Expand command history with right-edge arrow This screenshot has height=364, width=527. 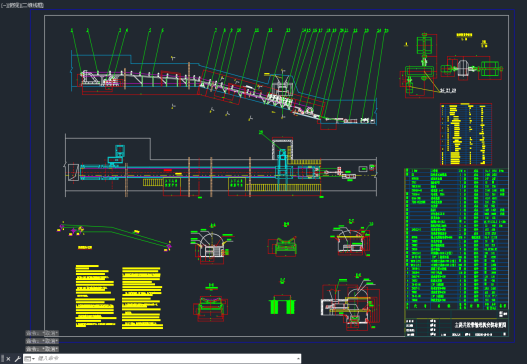(298, 359)
